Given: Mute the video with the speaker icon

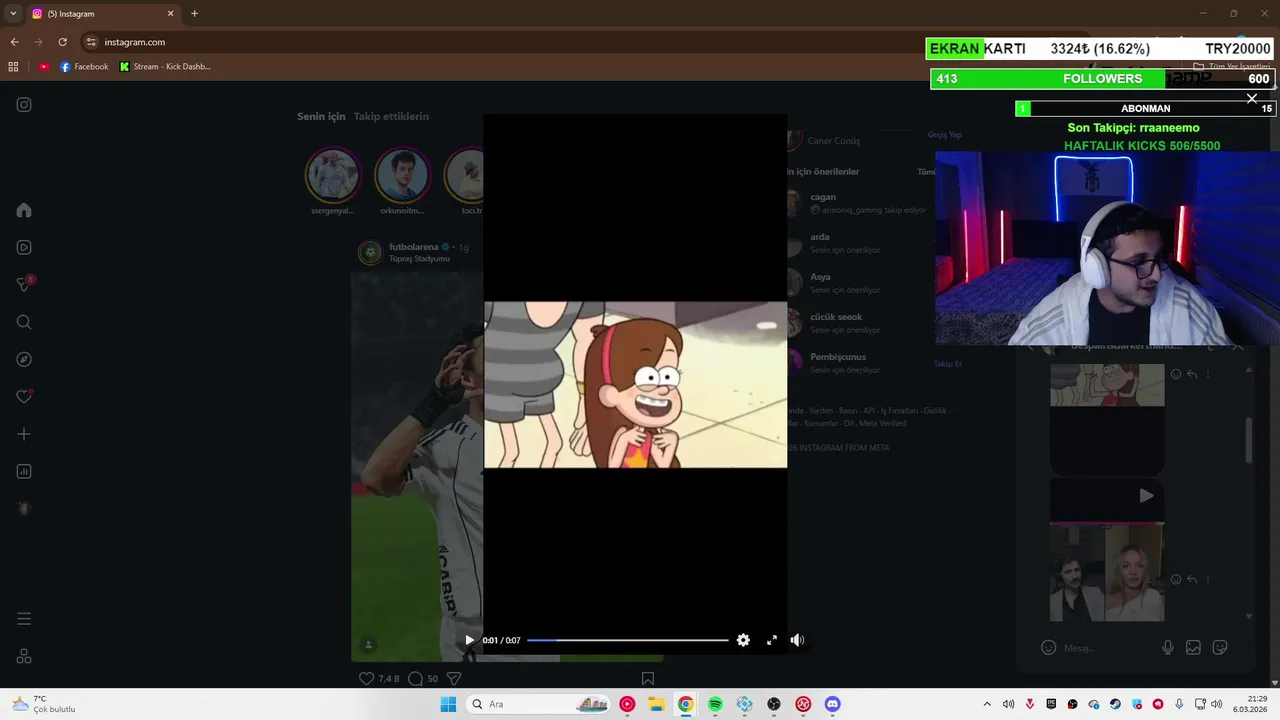Looking at the screenshot, I should tap(797, 640).
